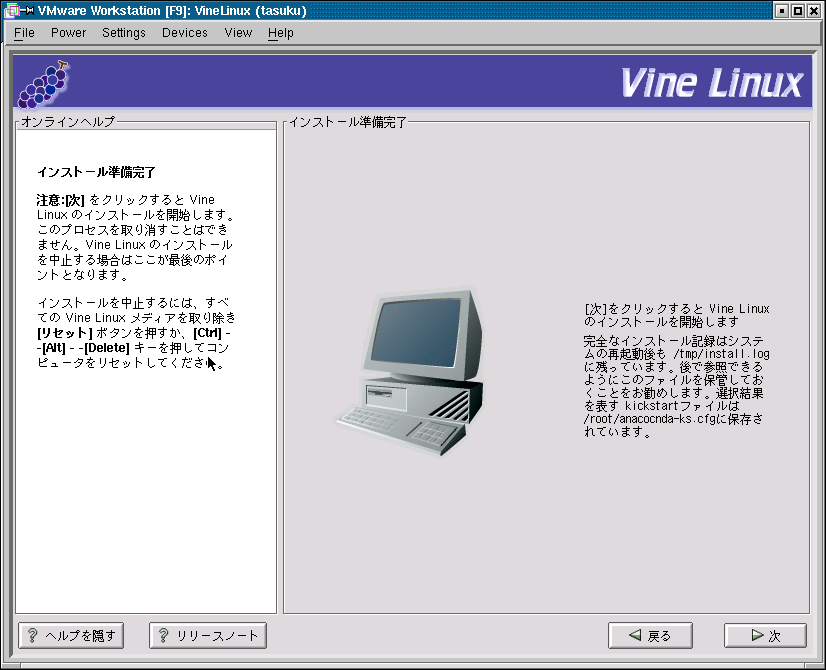Open the Devices menu
This screenshot has width=826, height=670.
[x=185, y=33]
